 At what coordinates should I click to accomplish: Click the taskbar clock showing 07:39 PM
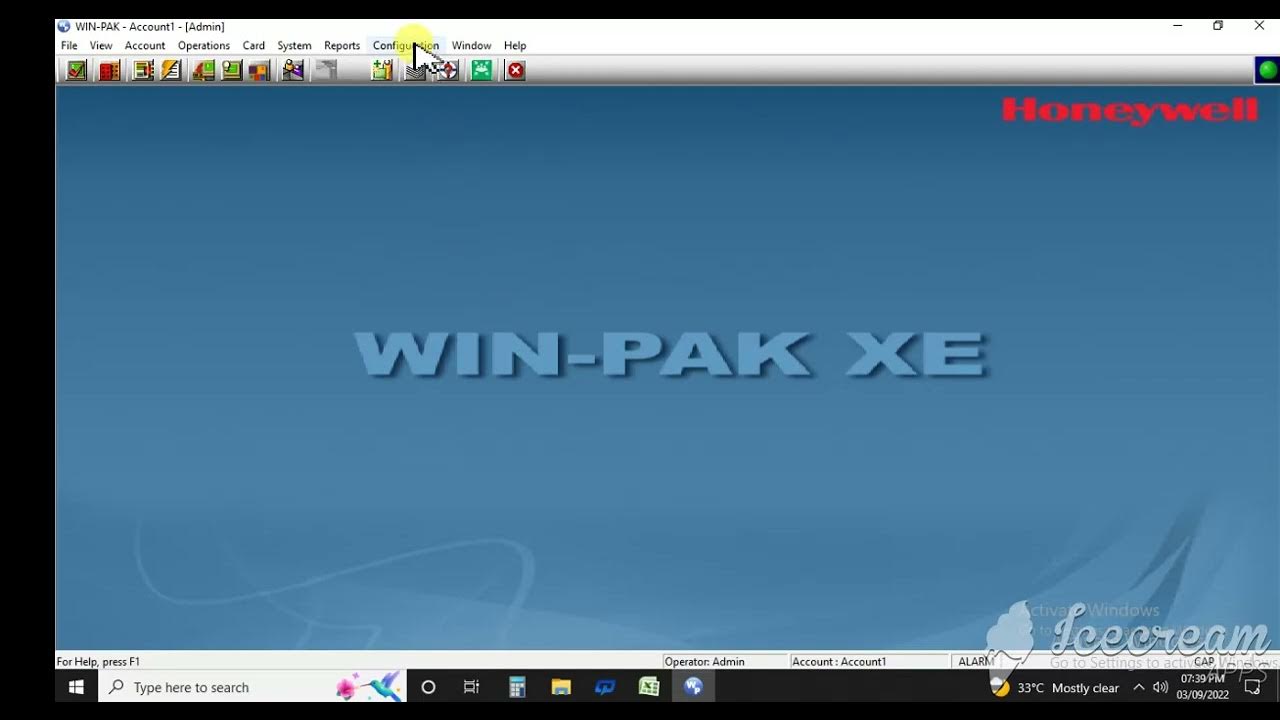click(1202, 687)
